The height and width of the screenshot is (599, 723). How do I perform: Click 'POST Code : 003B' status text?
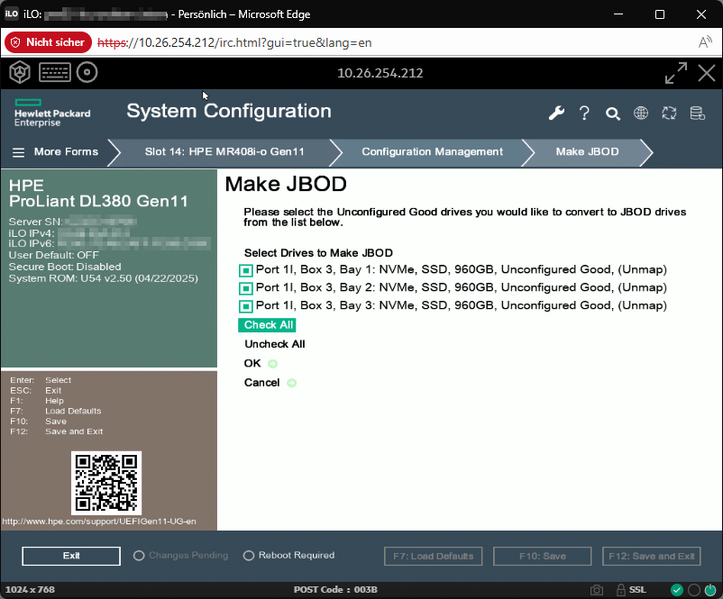pyautogui.click(x=336, y=590)
